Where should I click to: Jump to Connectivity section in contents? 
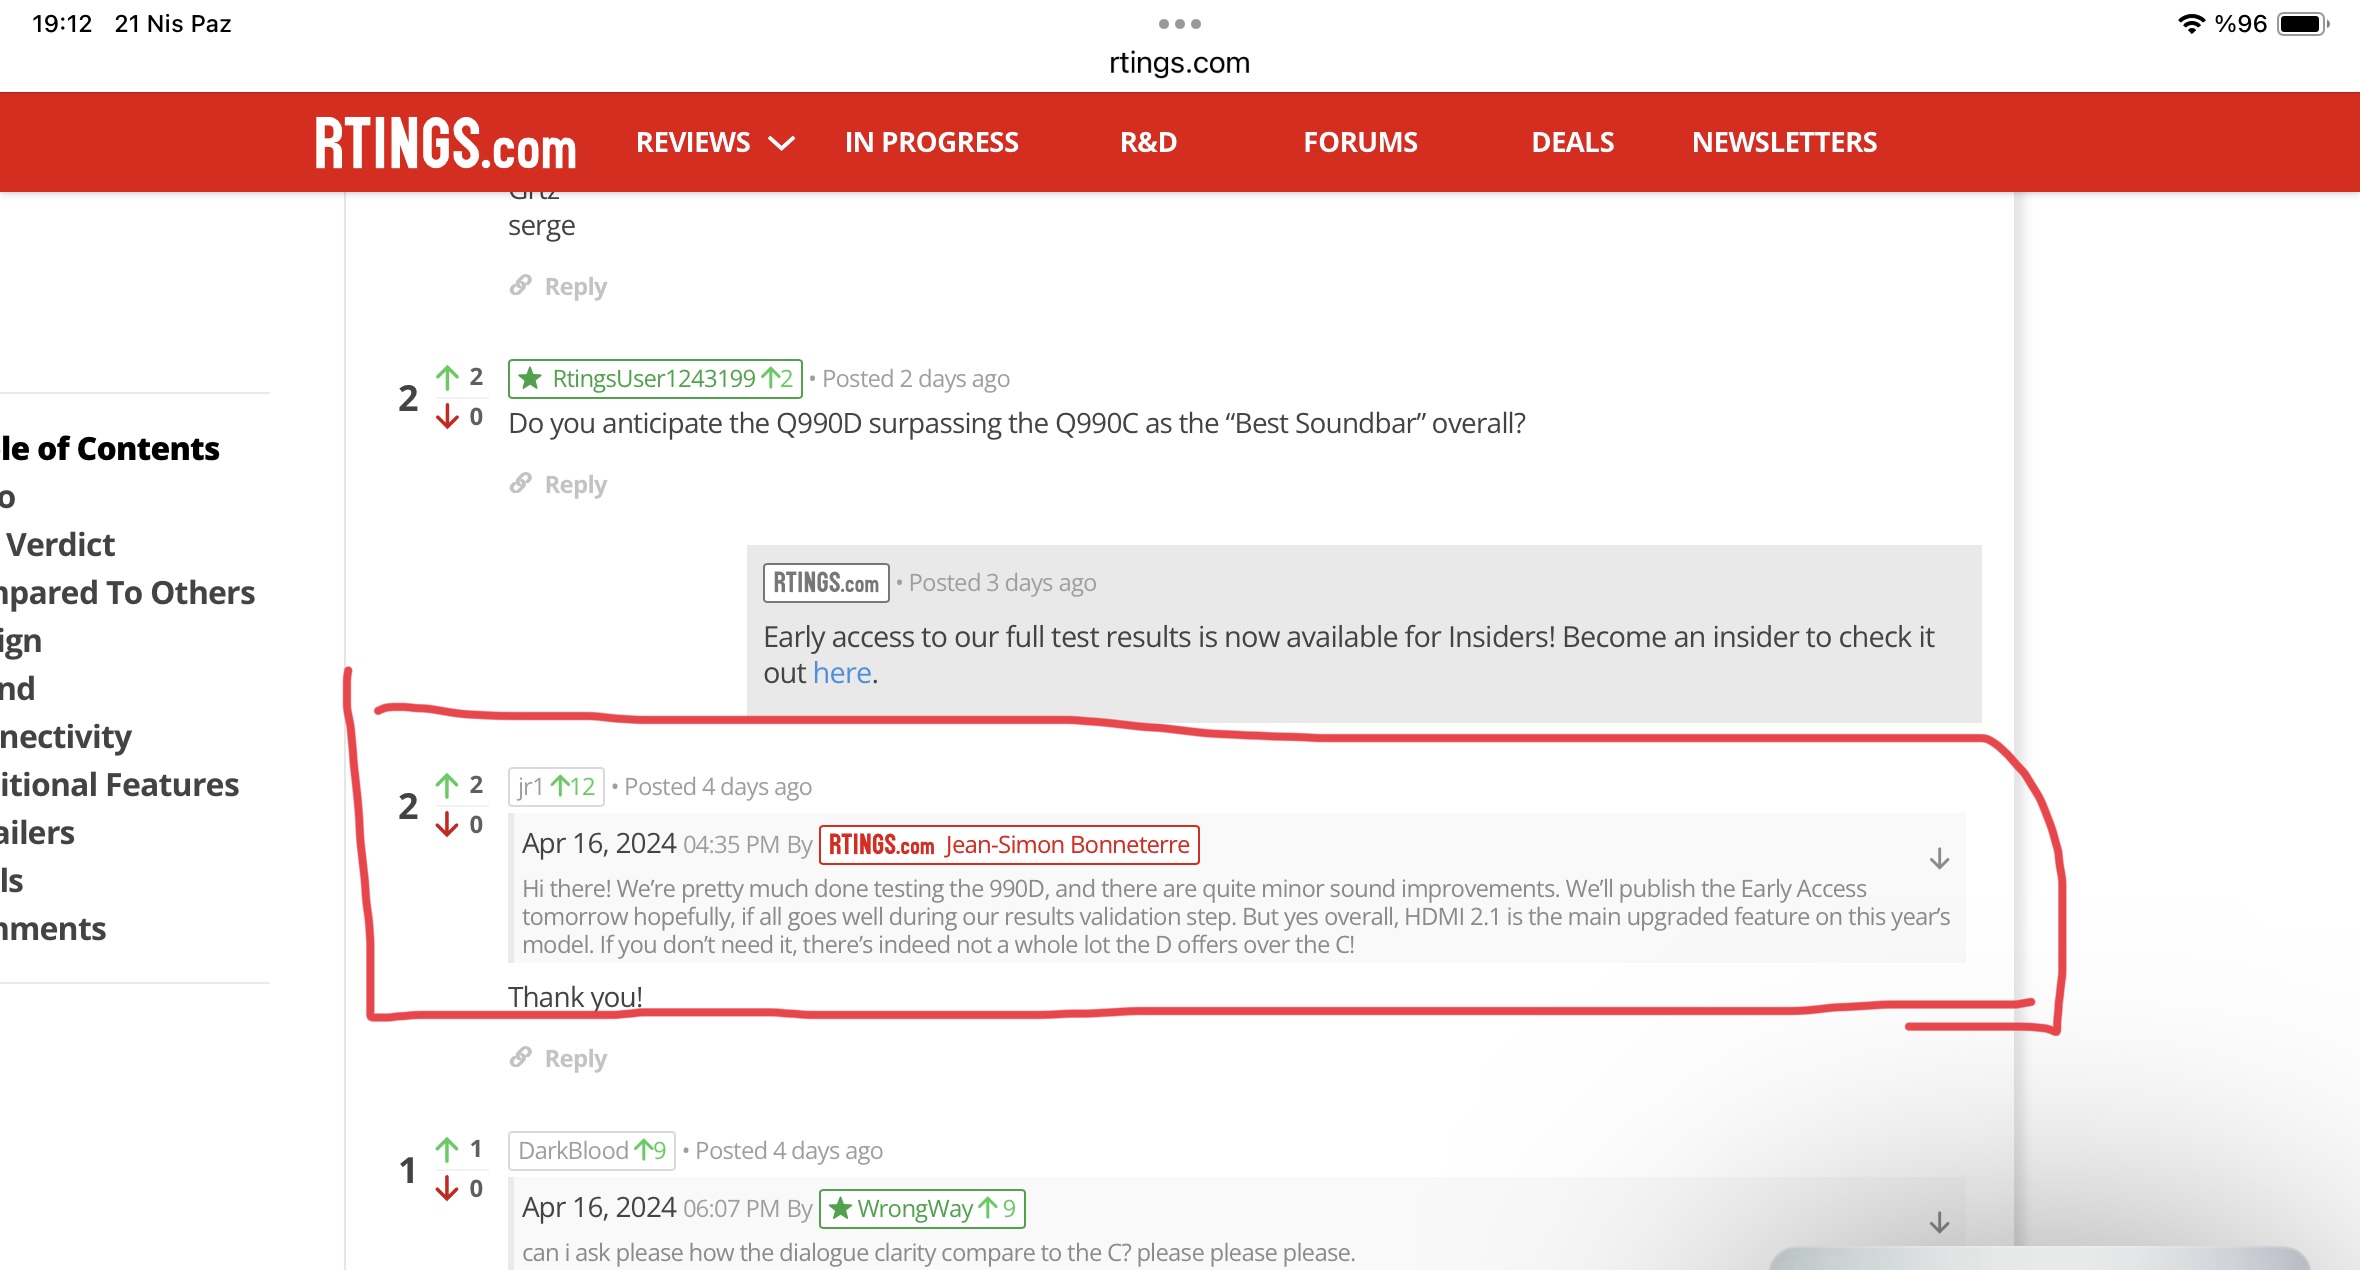pyautogui.click(x=66, y=737)
